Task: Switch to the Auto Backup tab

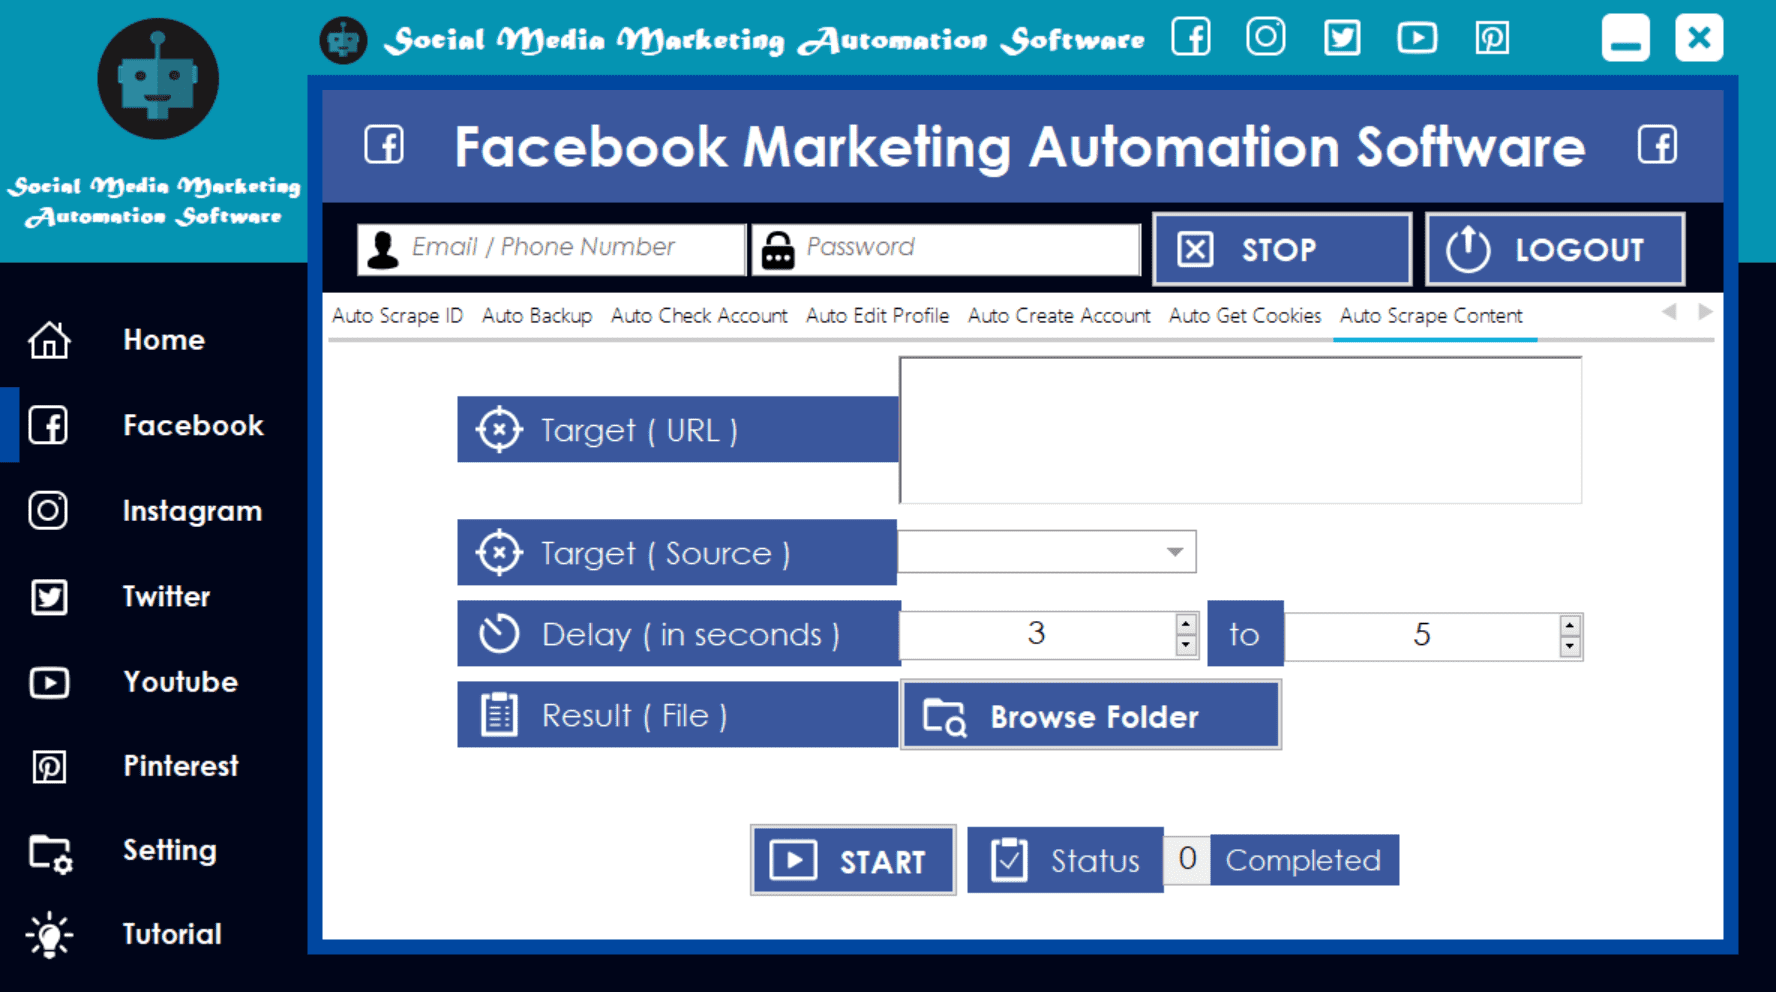Action: [537, 316]
